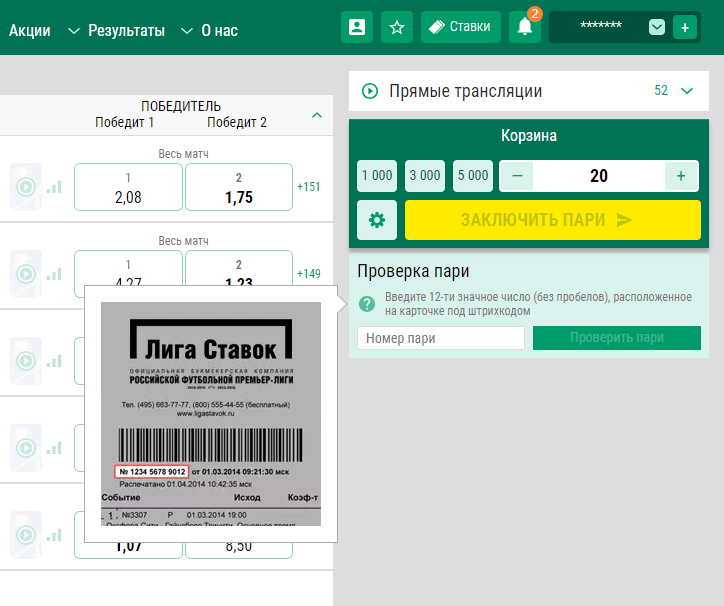Open statistics bars in 2,08 match row
Screen dimensions: 724x606
(54, 187)
